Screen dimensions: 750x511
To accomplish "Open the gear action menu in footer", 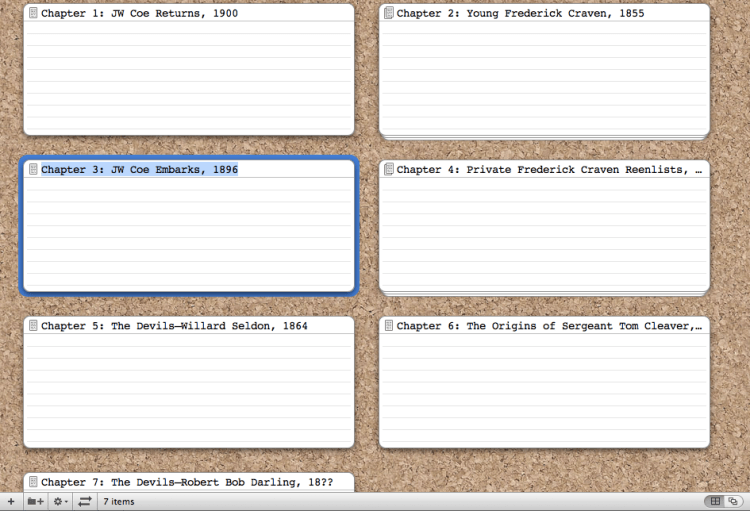I will coord(60,501).
